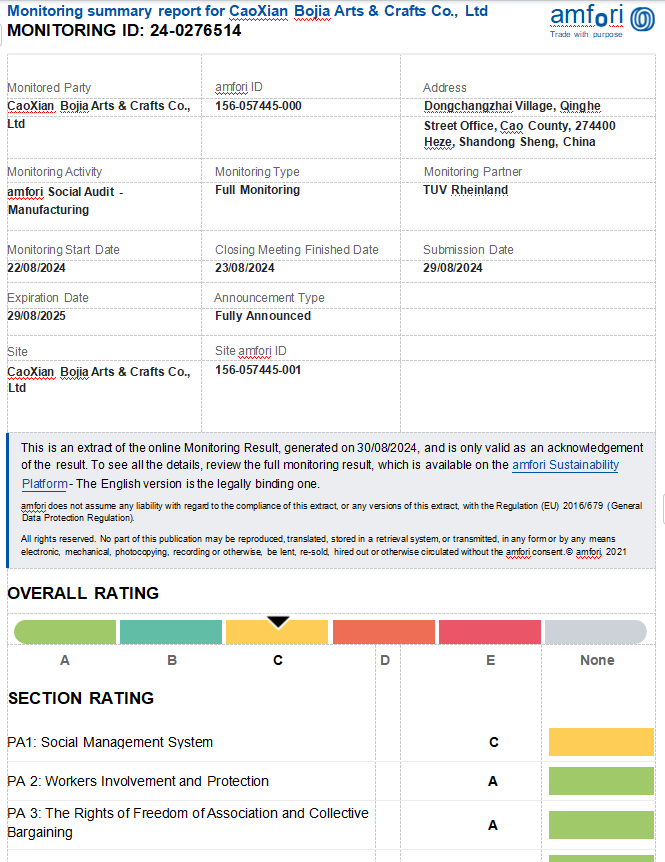Click the green PA 3 section rating swatch
Screen dimensions: 665x862
(601, 825)
